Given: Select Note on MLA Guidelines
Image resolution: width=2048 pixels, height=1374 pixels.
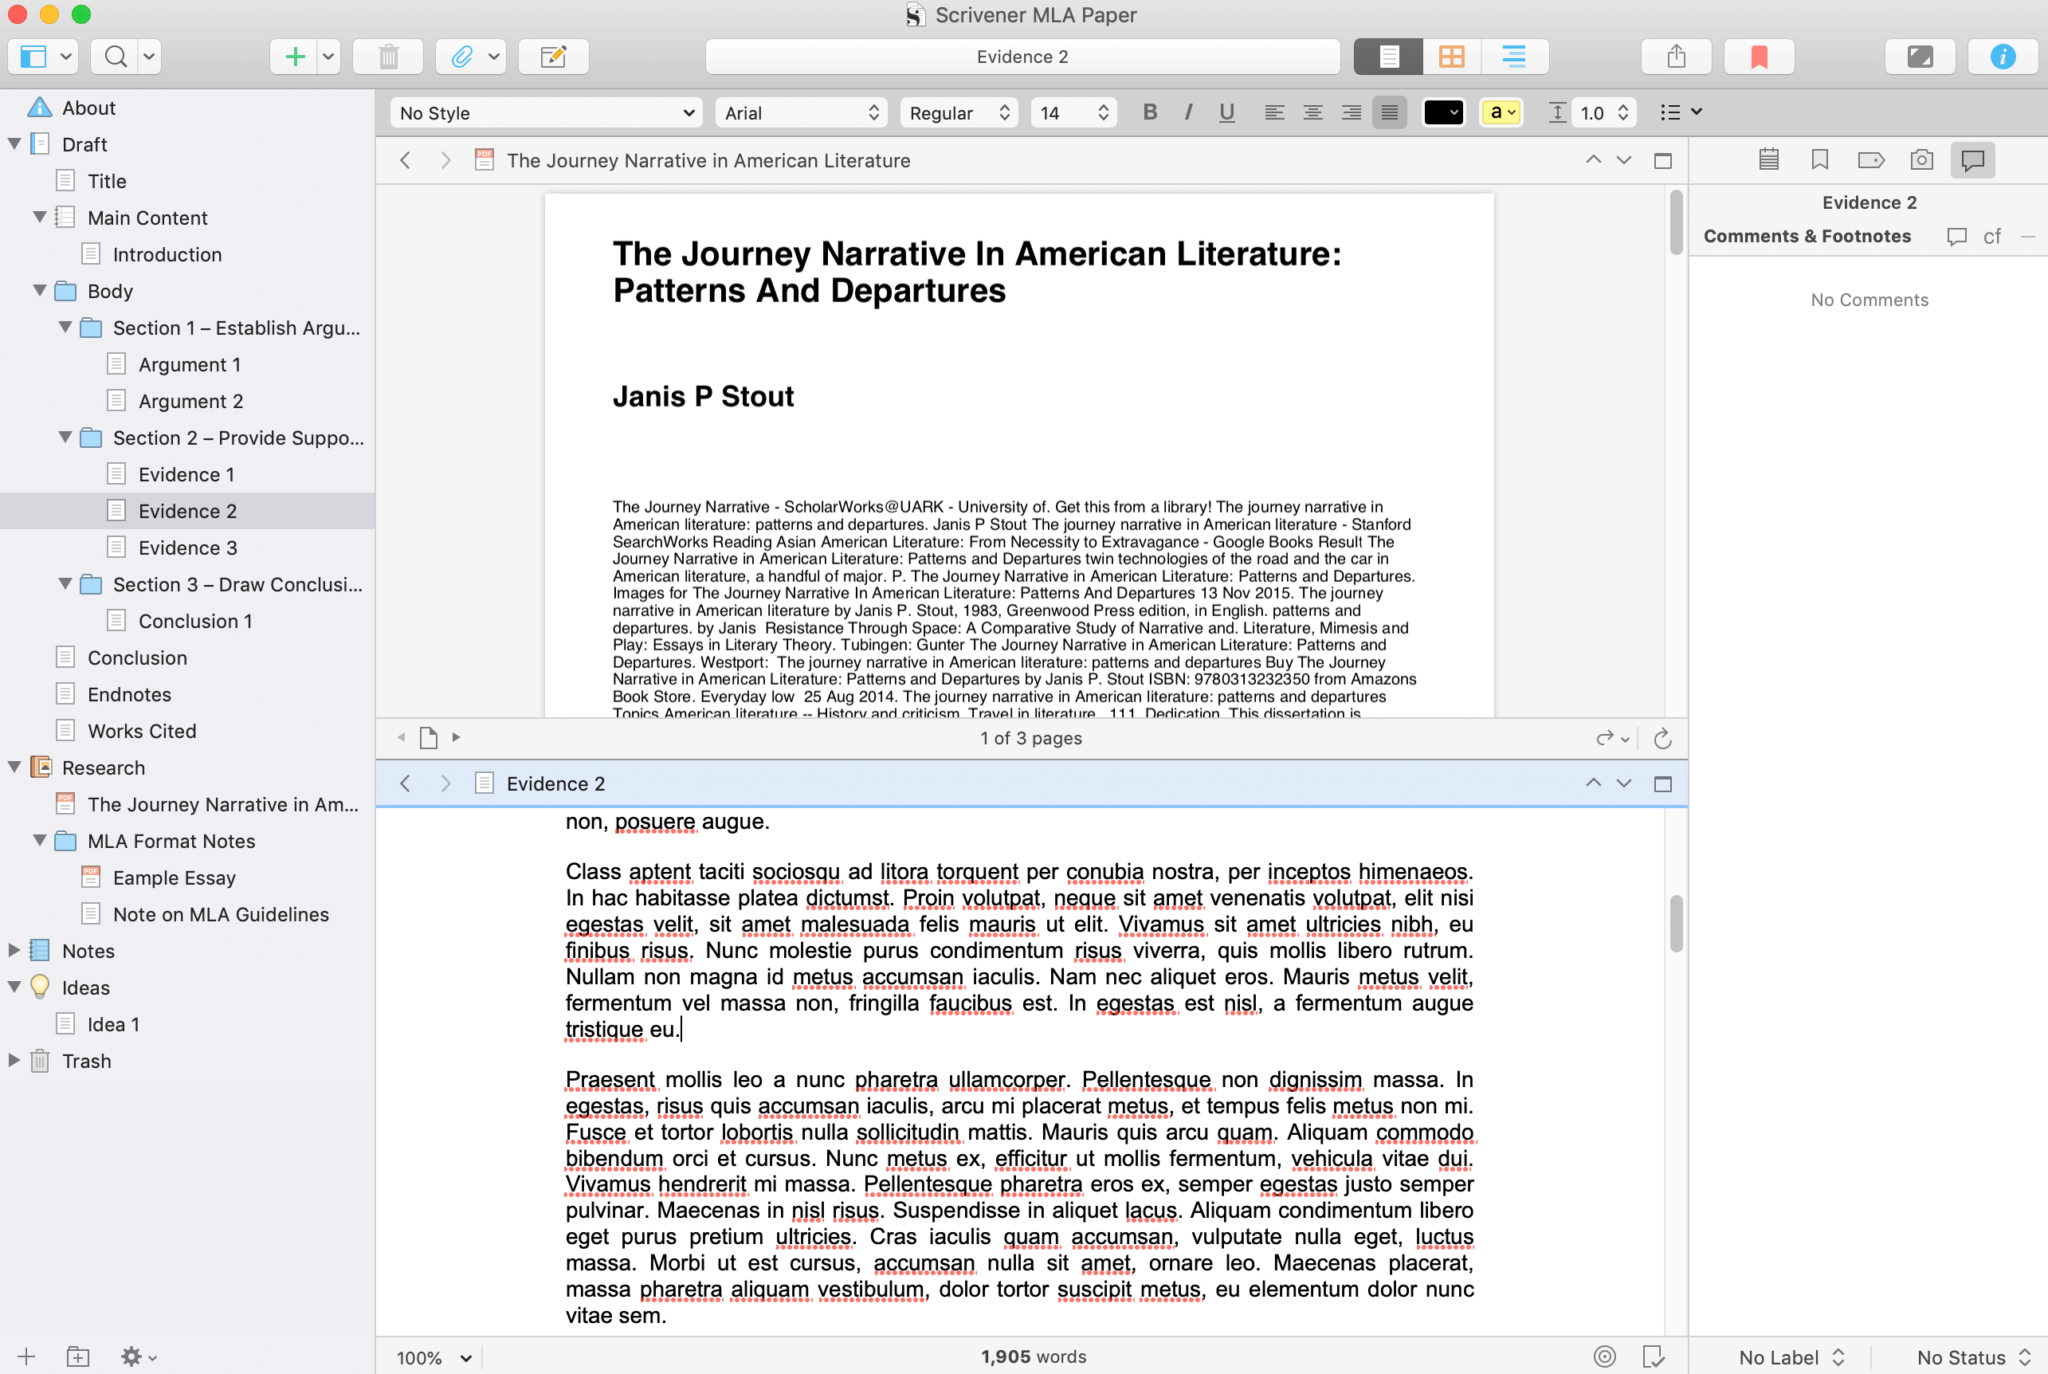Looking at the screenshot, I should tap(187, 914).
